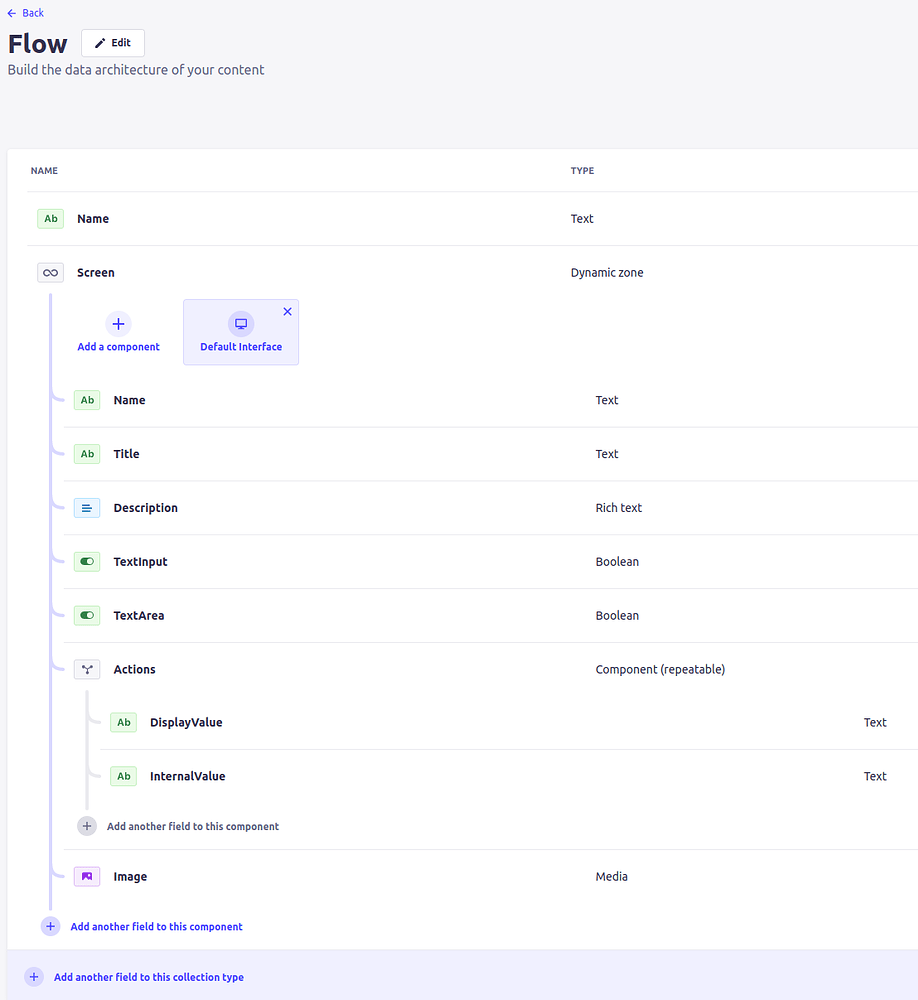Click the plus icon above Add a component

118,324
